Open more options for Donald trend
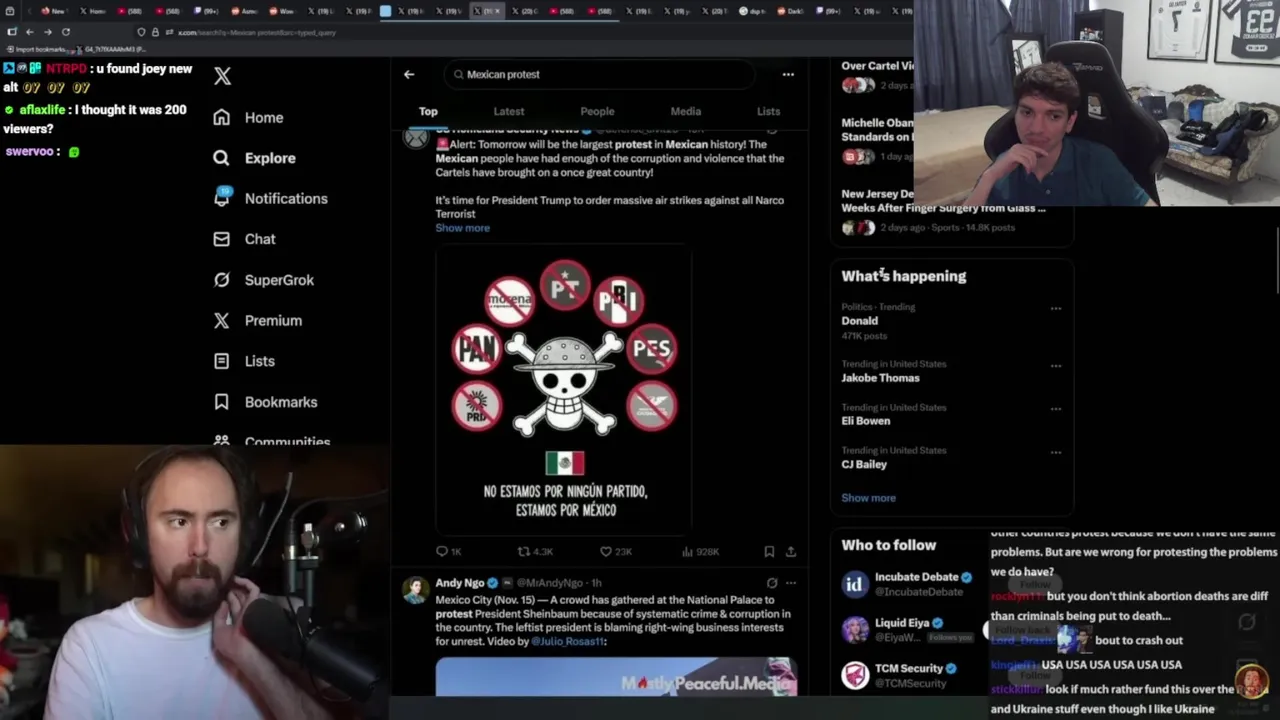Viewport: 1280px width, 720px height. [x=1056, y=309]
